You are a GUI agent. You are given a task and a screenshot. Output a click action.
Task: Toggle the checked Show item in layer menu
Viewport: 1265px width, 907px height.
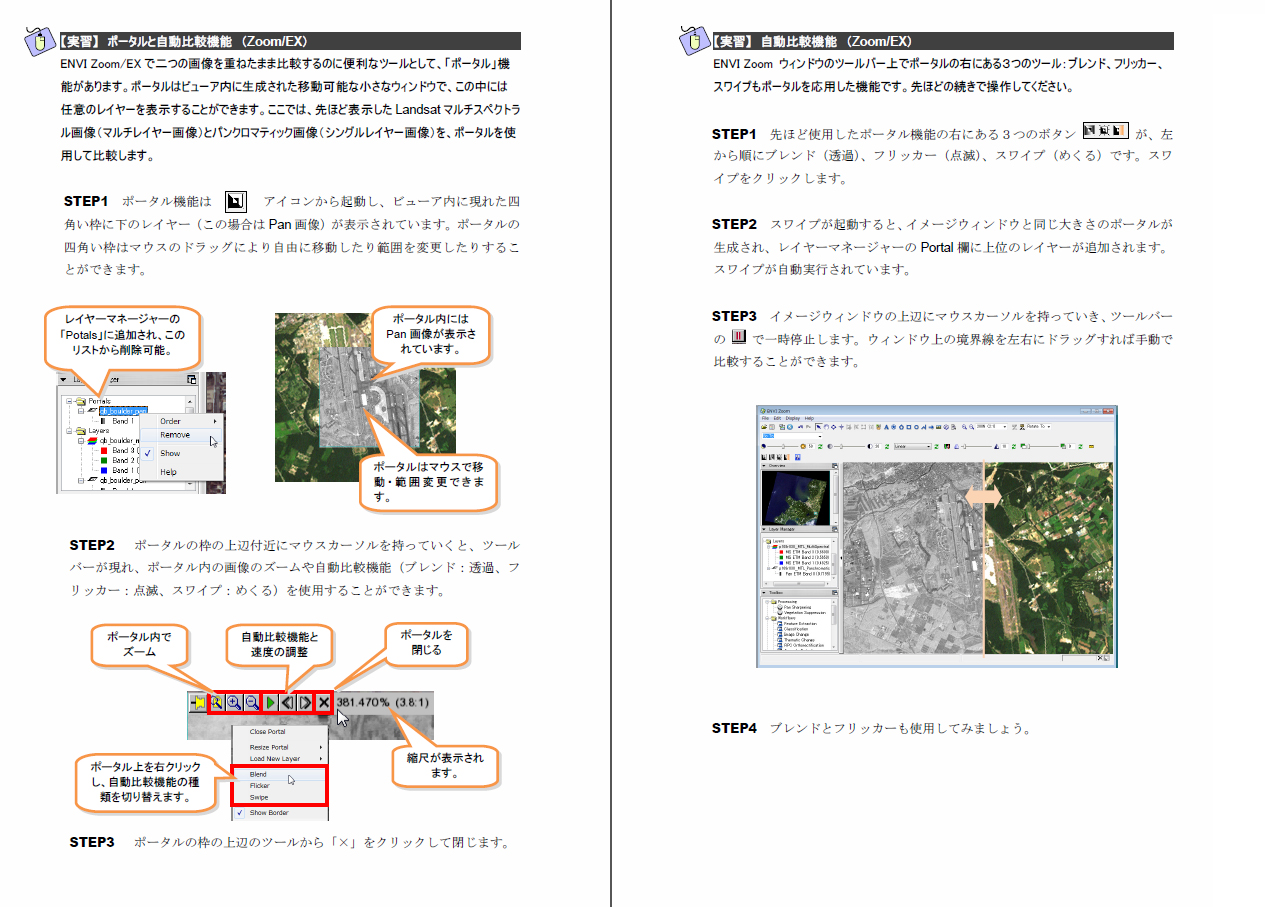pyautogui.click(x=180, y=453)
